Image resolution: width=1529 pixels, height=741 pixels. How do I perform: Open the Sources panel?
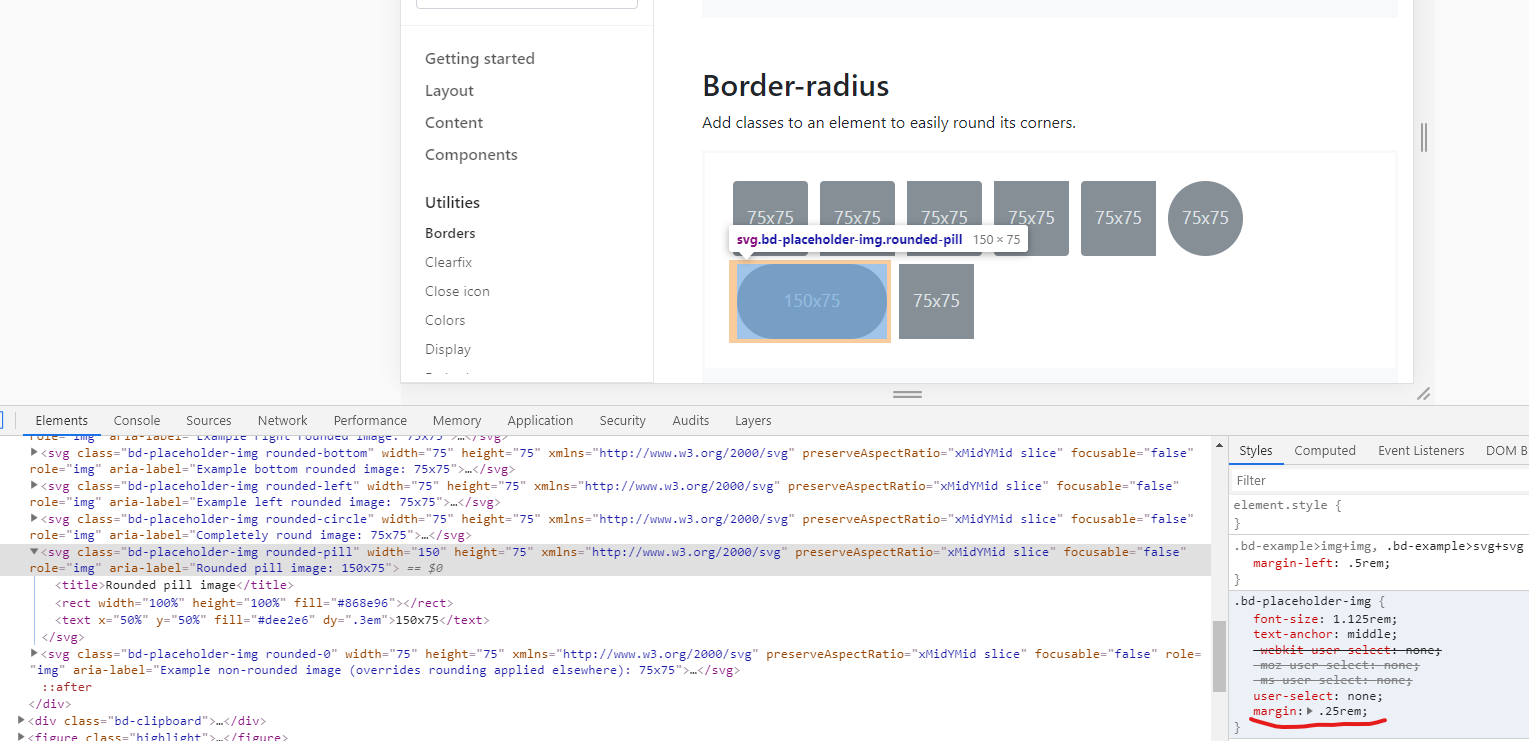(208, 420)
